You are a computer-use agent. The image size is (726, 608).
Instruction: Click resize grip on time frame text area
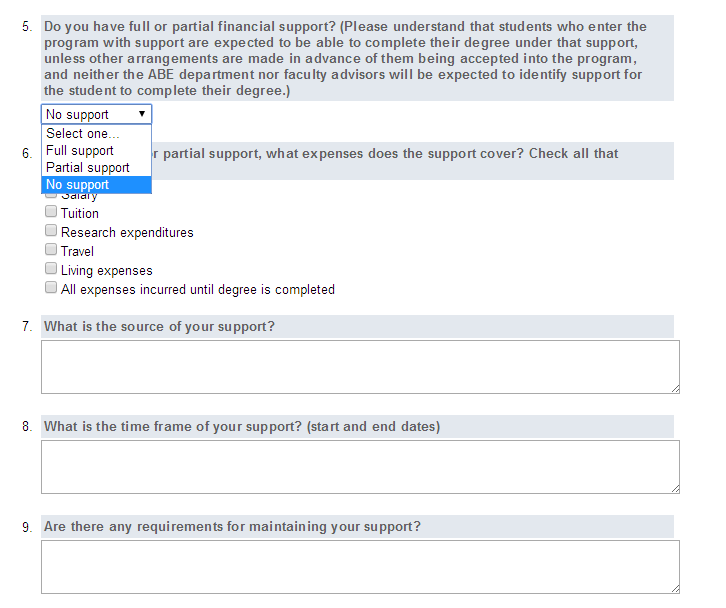tap(675, 488)
